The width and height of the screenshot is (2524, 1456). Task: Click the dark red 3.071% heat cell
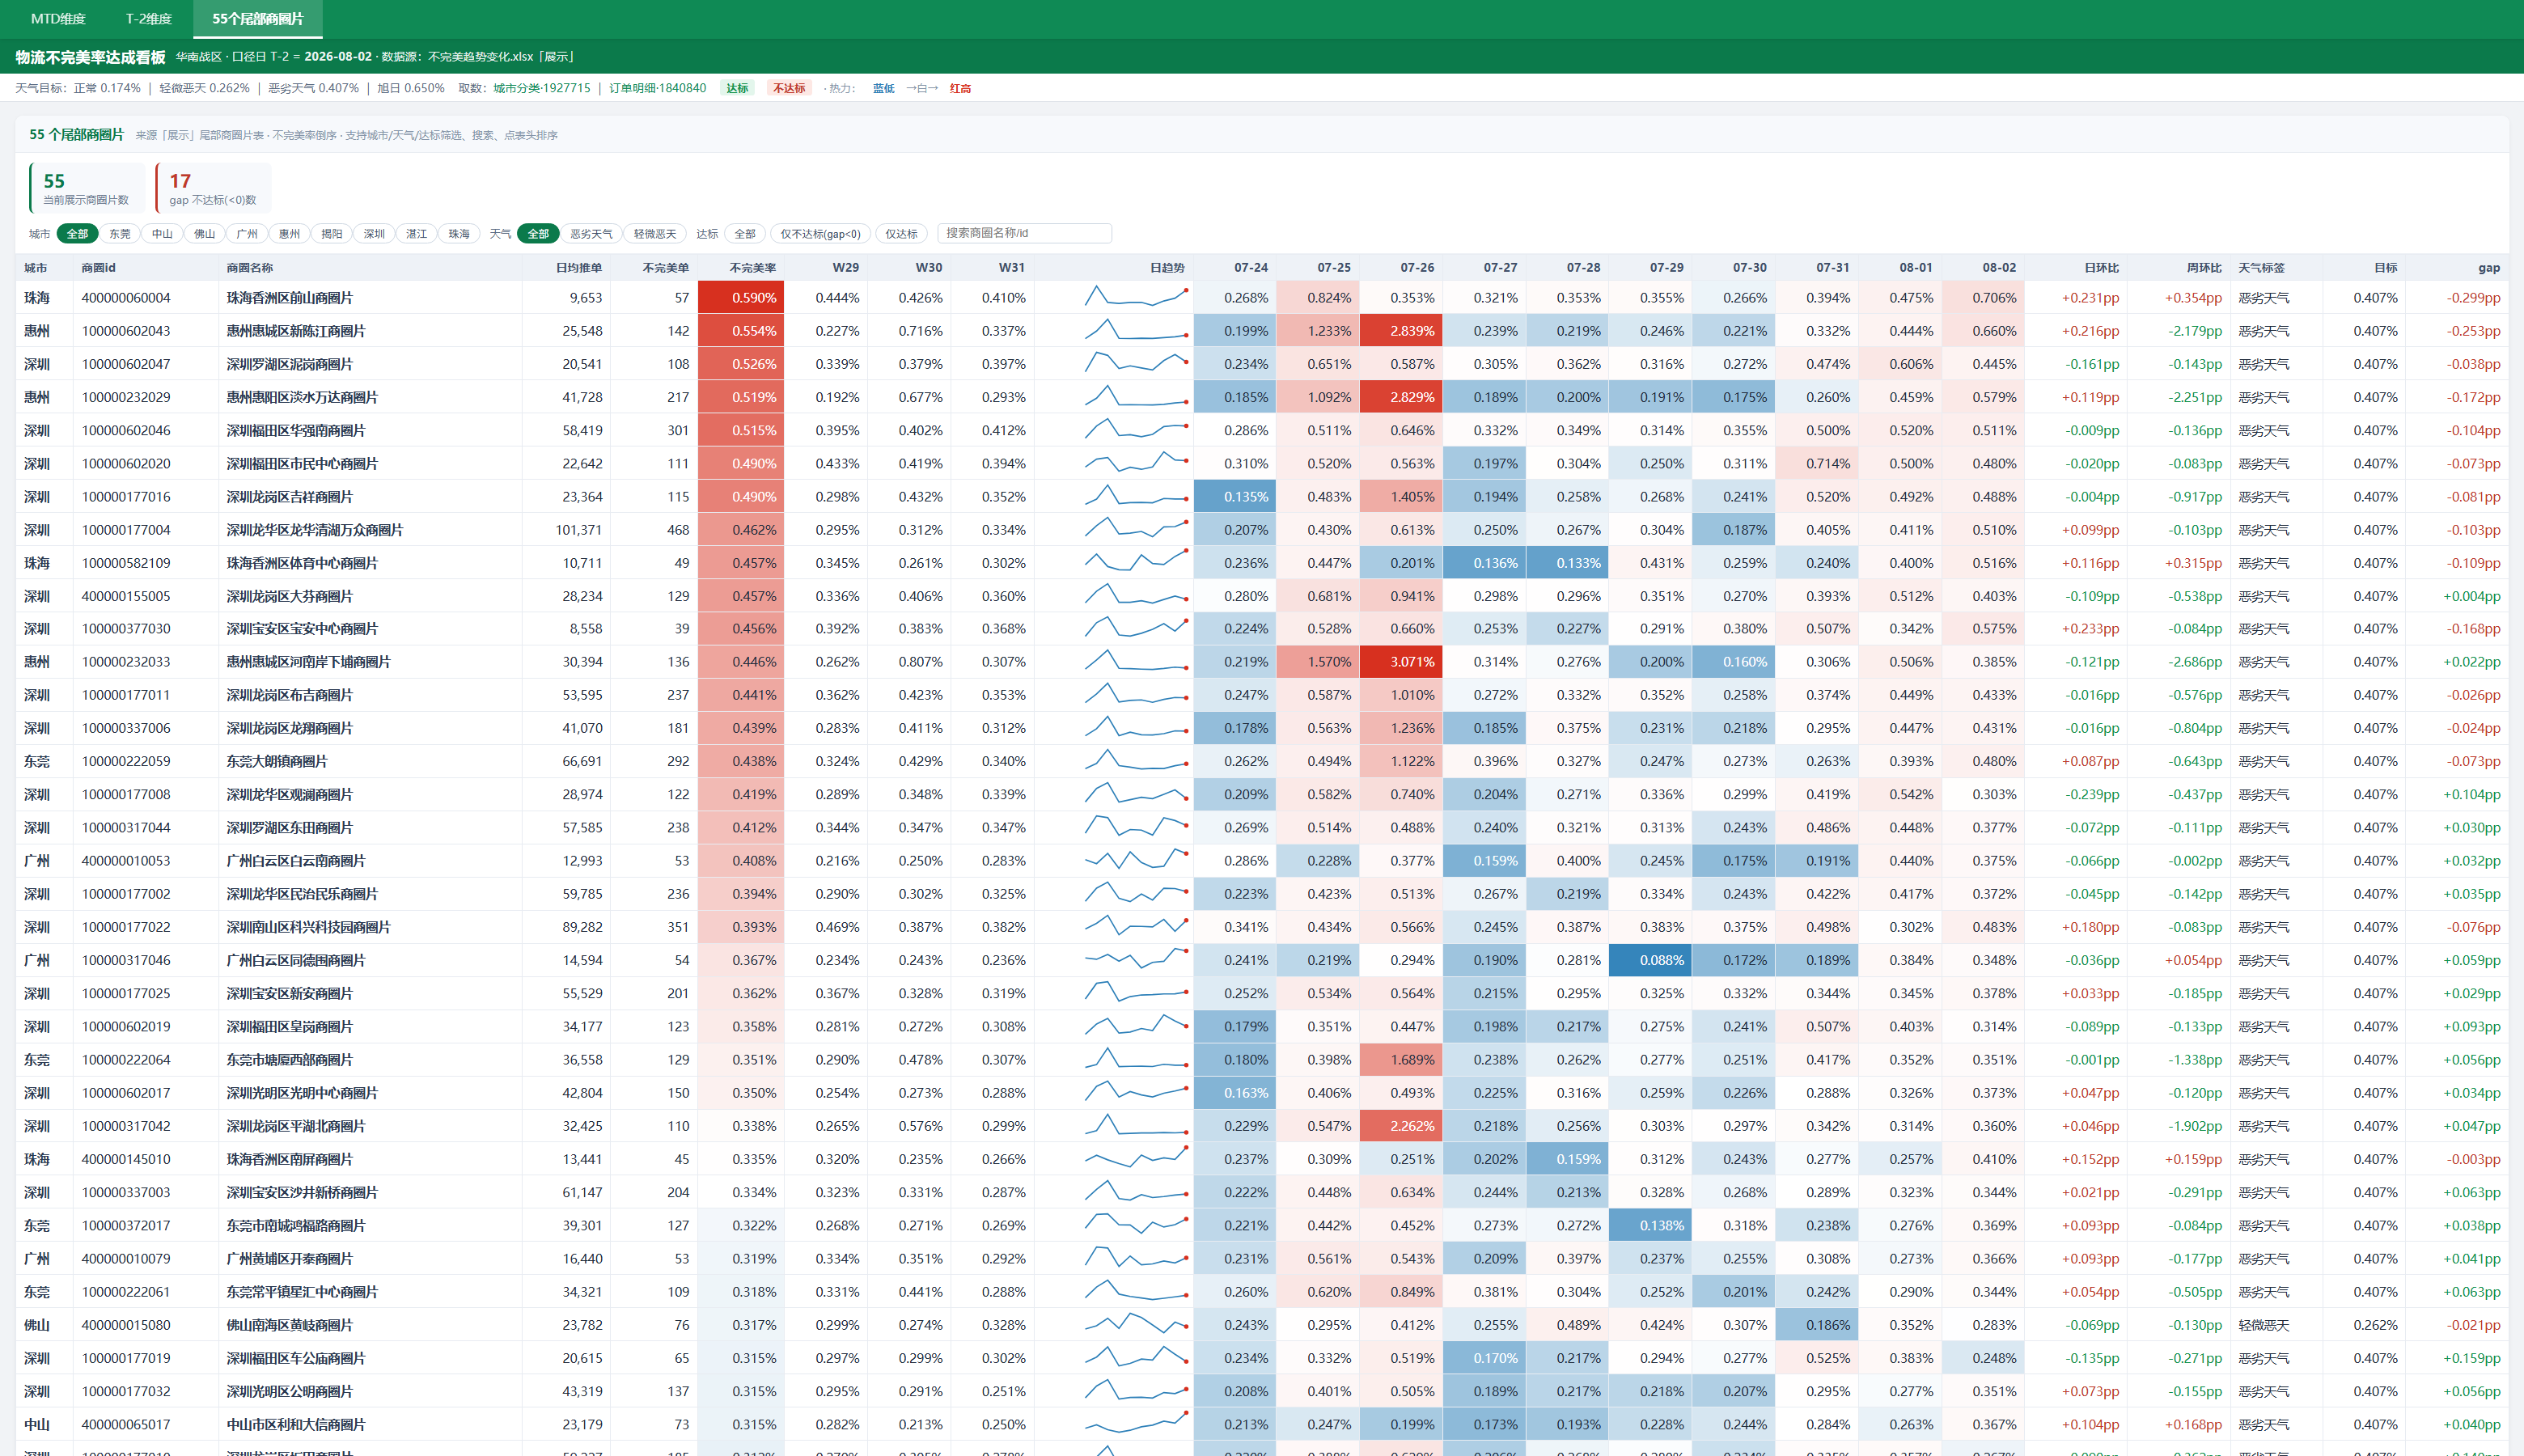point(1400,662)
